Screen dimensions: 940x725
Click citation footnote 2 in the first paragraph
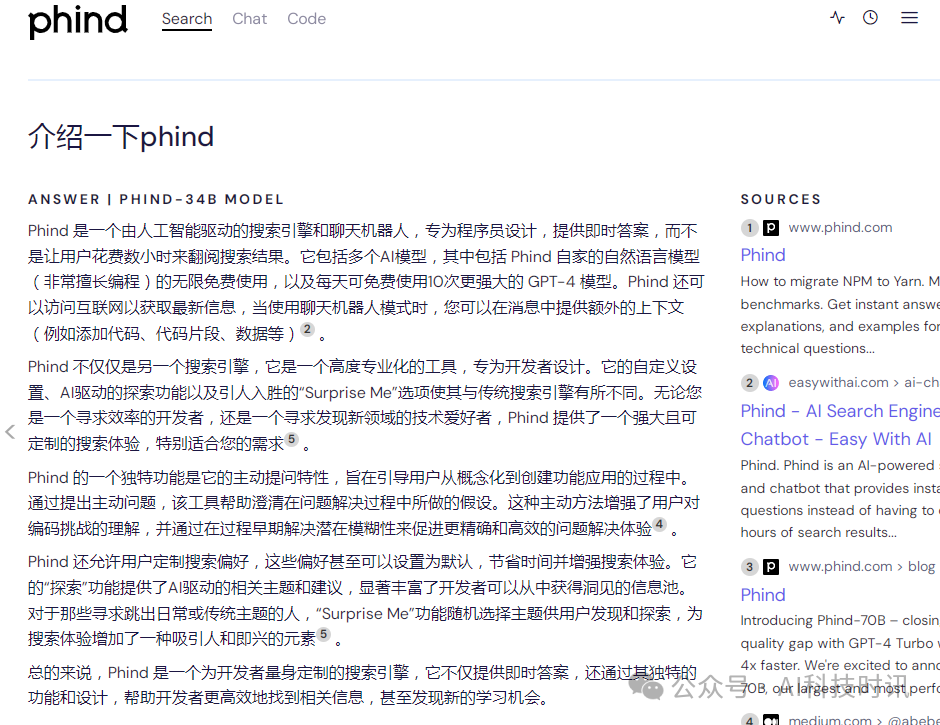(306, 327)
